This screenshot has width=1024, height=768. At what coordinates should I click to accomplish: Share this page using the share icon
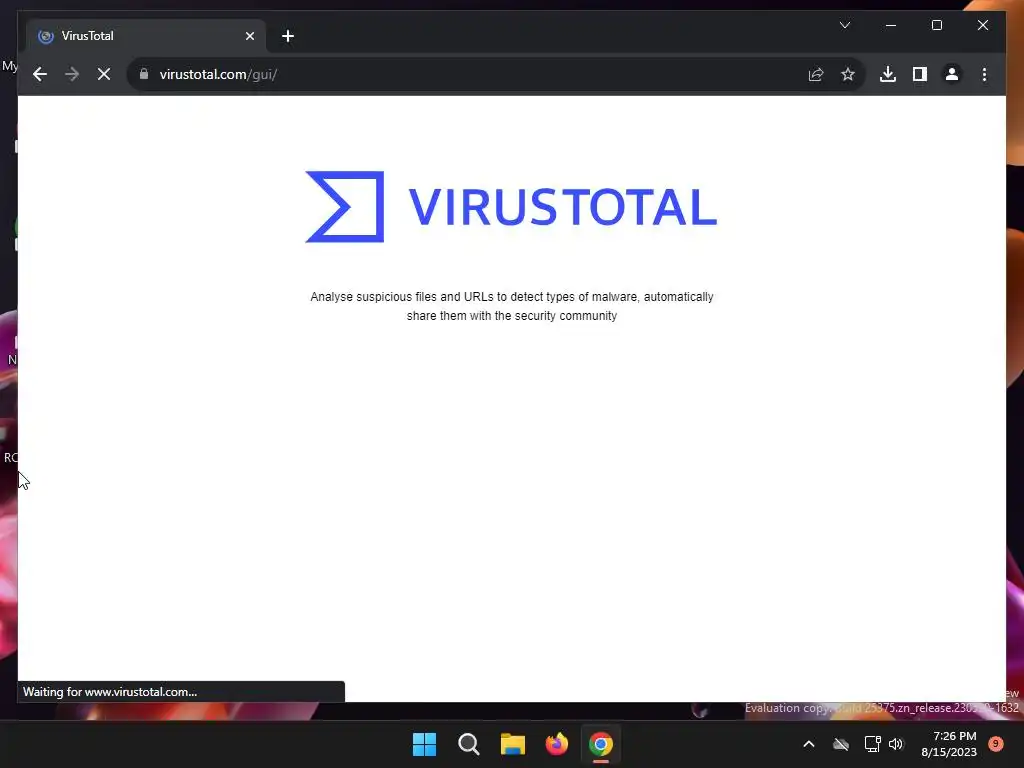click(816, 74)
